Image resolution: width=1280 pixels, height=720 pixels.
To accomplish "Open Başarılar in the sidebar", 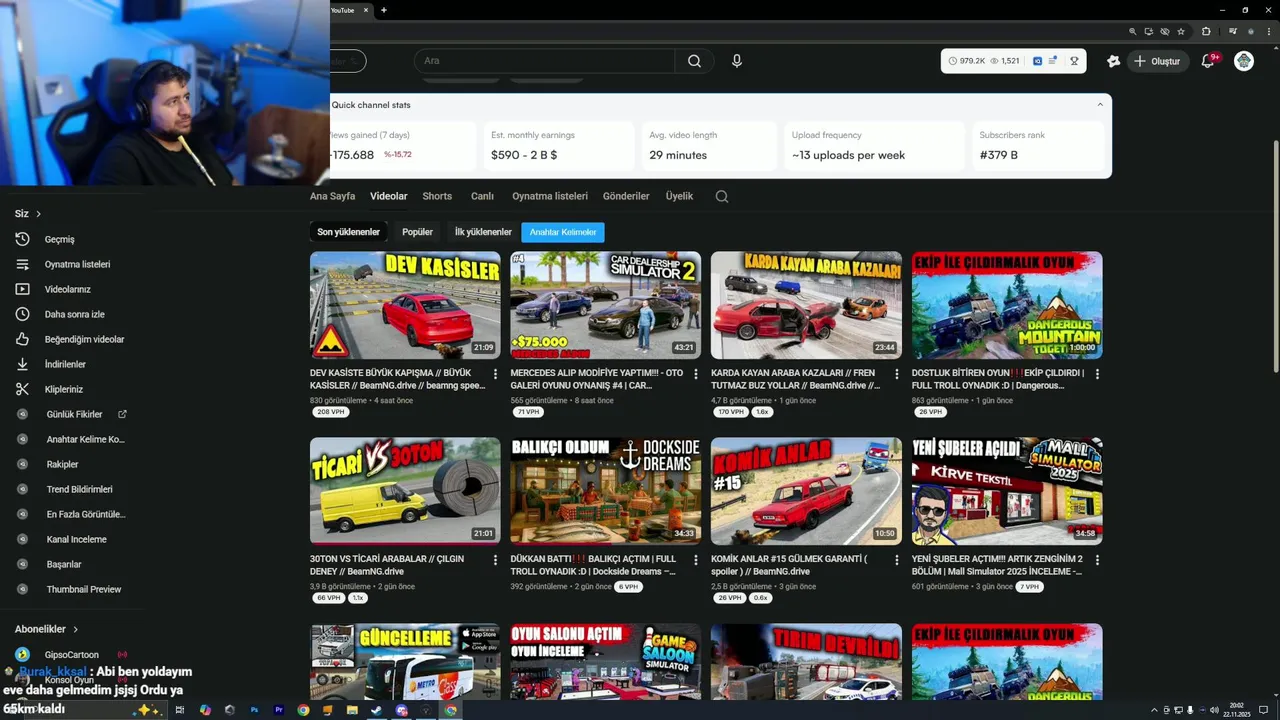I will click(64, 564).
